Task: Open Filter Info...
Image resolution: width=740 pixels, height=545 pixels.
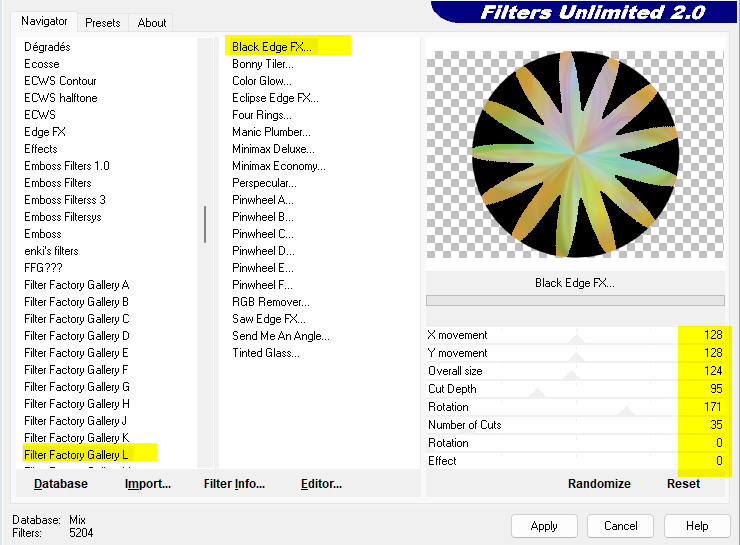Action: coord(234,484)
